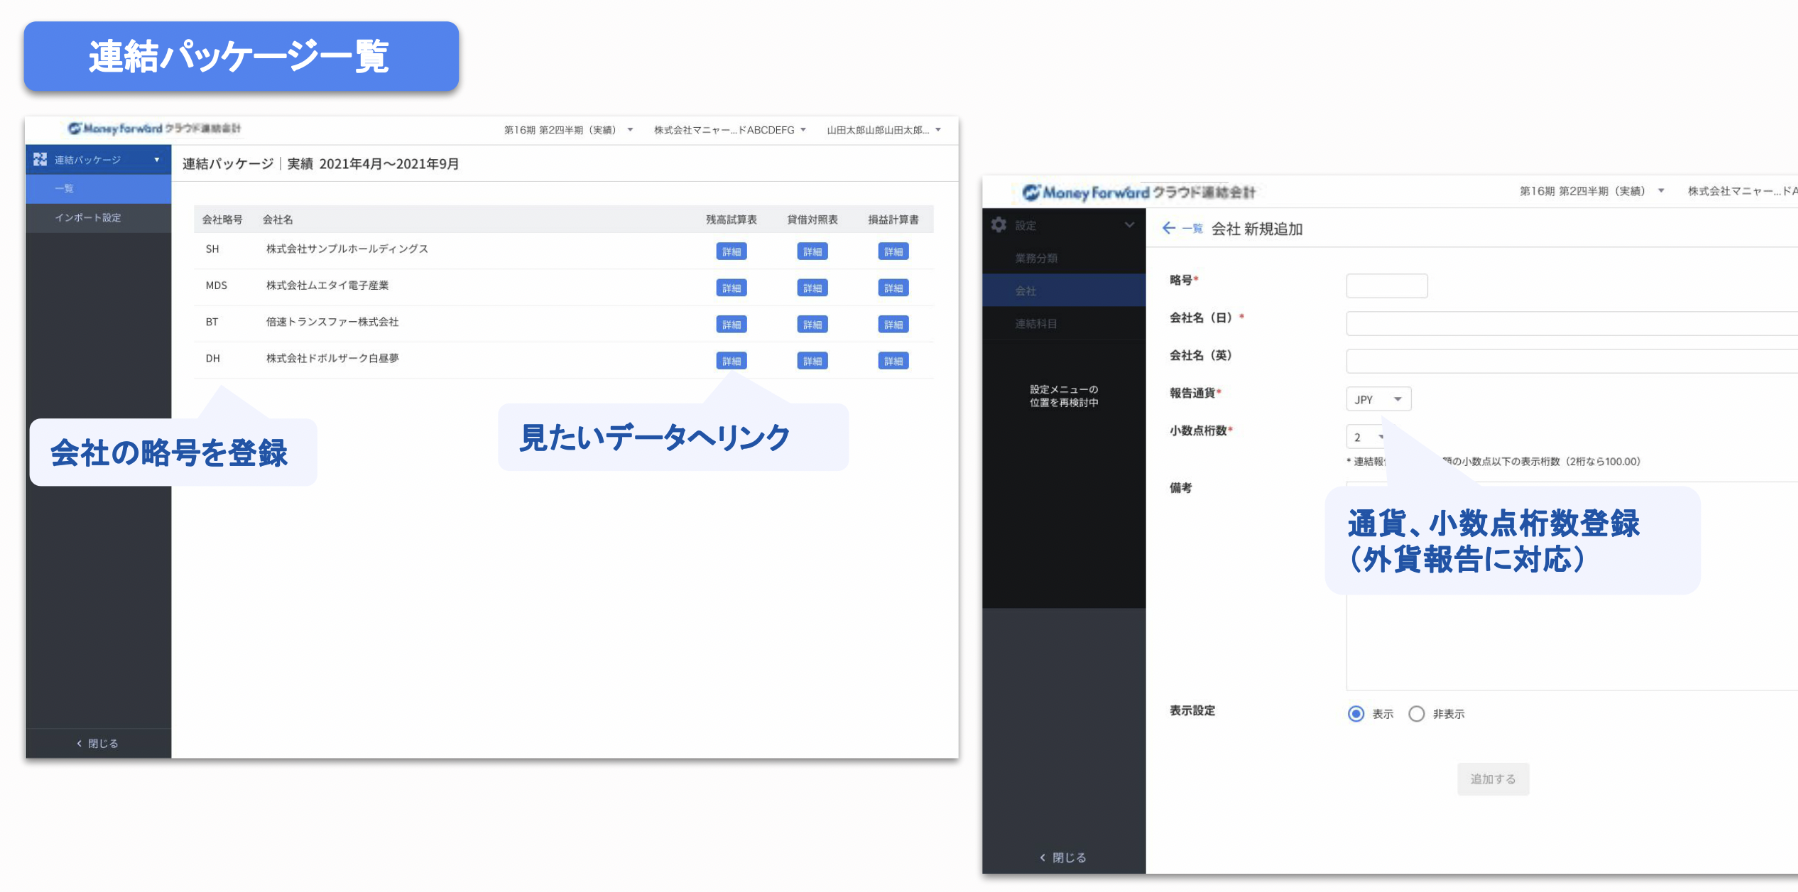Click the 株式会社ムエタイ電子産業 company name
The width and height of the screenshot is (1798, 892).
pos(327,286)
